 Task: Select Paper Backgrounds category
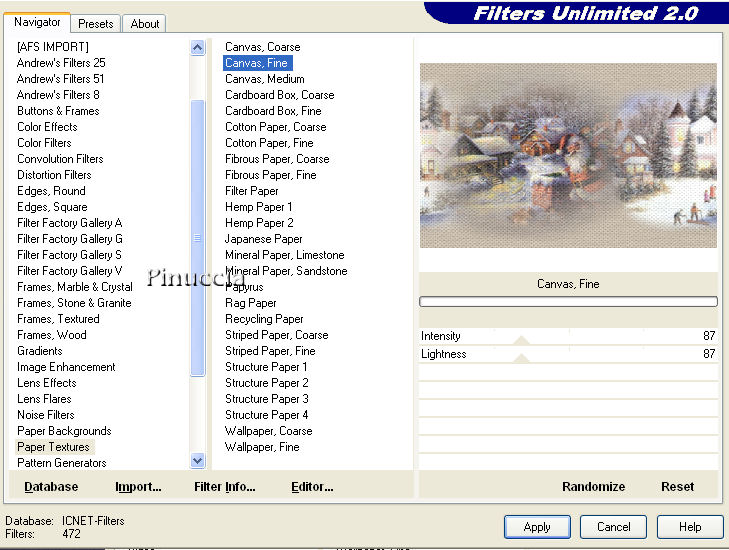(64, 431)
